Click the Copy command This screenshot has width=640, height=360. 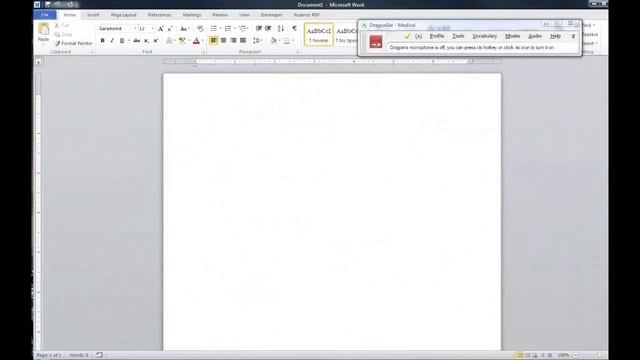coord(63,34)
